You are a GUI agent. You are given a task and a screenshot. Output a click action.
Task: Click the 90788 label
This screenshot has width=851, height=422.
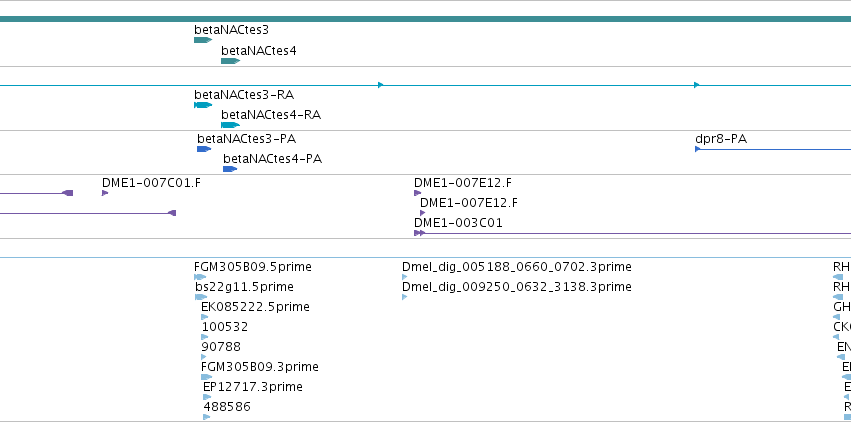pyautogui.click(x=221, y=347)
